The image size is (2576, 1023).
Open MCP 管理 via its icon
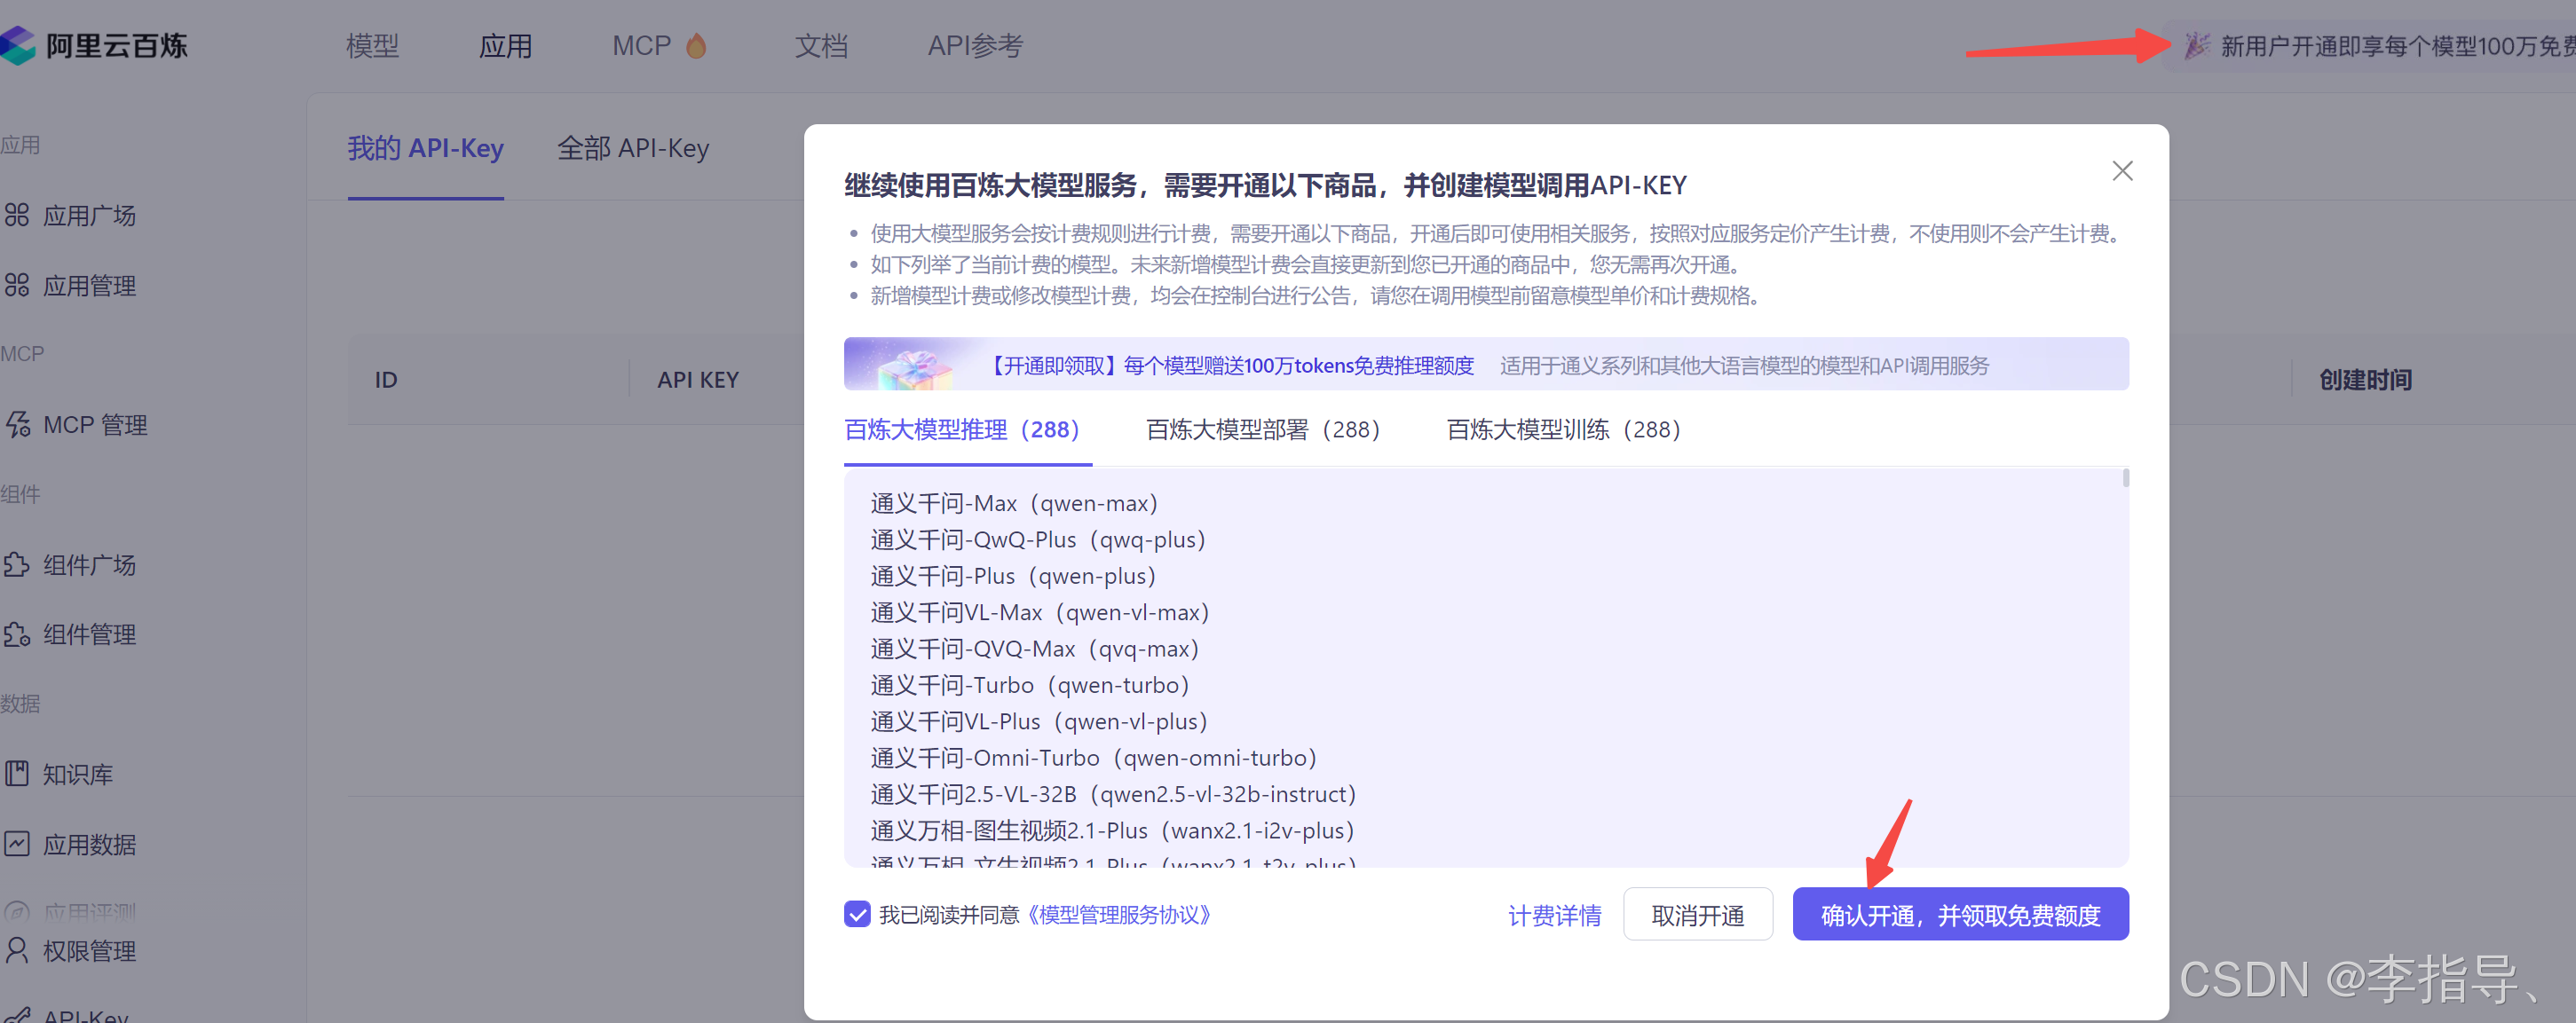pyautogui.click(x=17, y=425)
